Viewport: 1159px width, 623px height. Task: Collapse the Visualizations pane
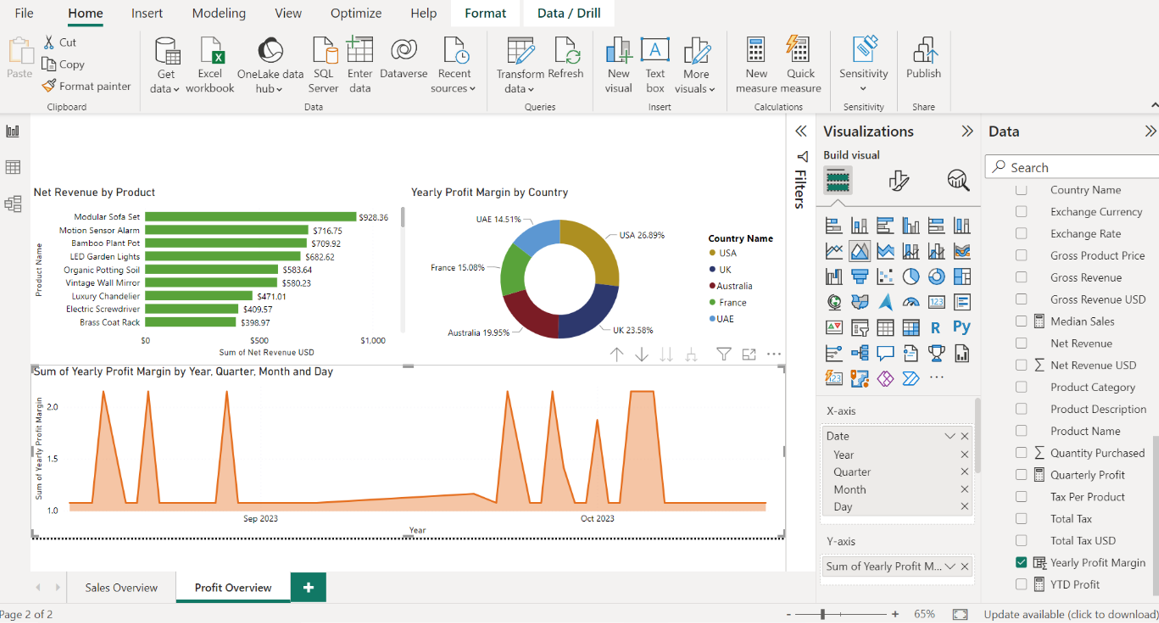click(967, 131)
